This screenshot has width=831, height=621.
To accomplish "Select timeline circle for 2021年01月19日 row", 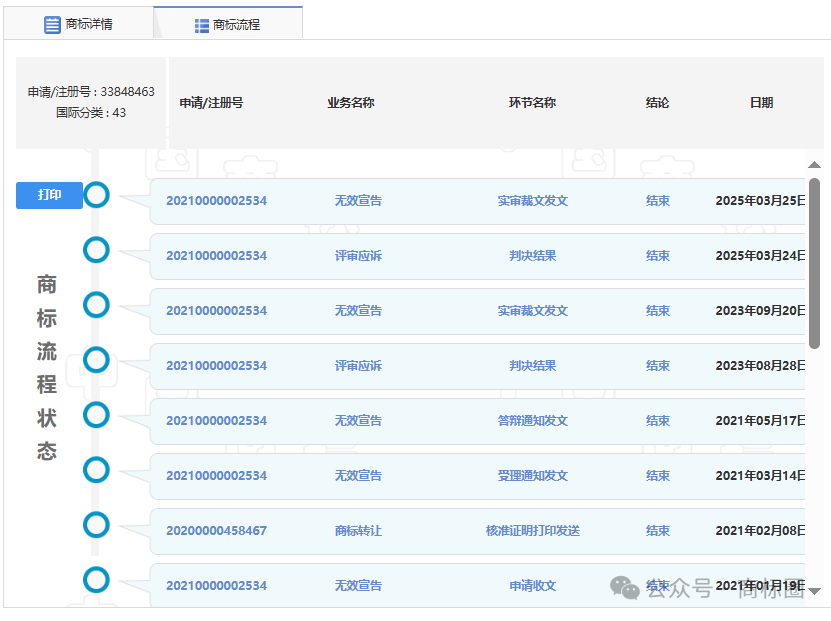I will tap(96, 580).
